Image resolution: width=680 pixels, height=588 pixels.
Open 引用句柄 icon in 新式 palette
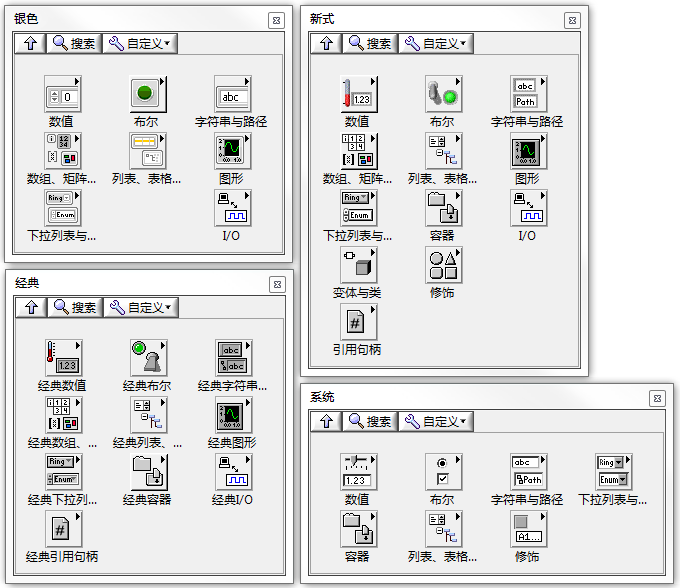pos(357,323)
